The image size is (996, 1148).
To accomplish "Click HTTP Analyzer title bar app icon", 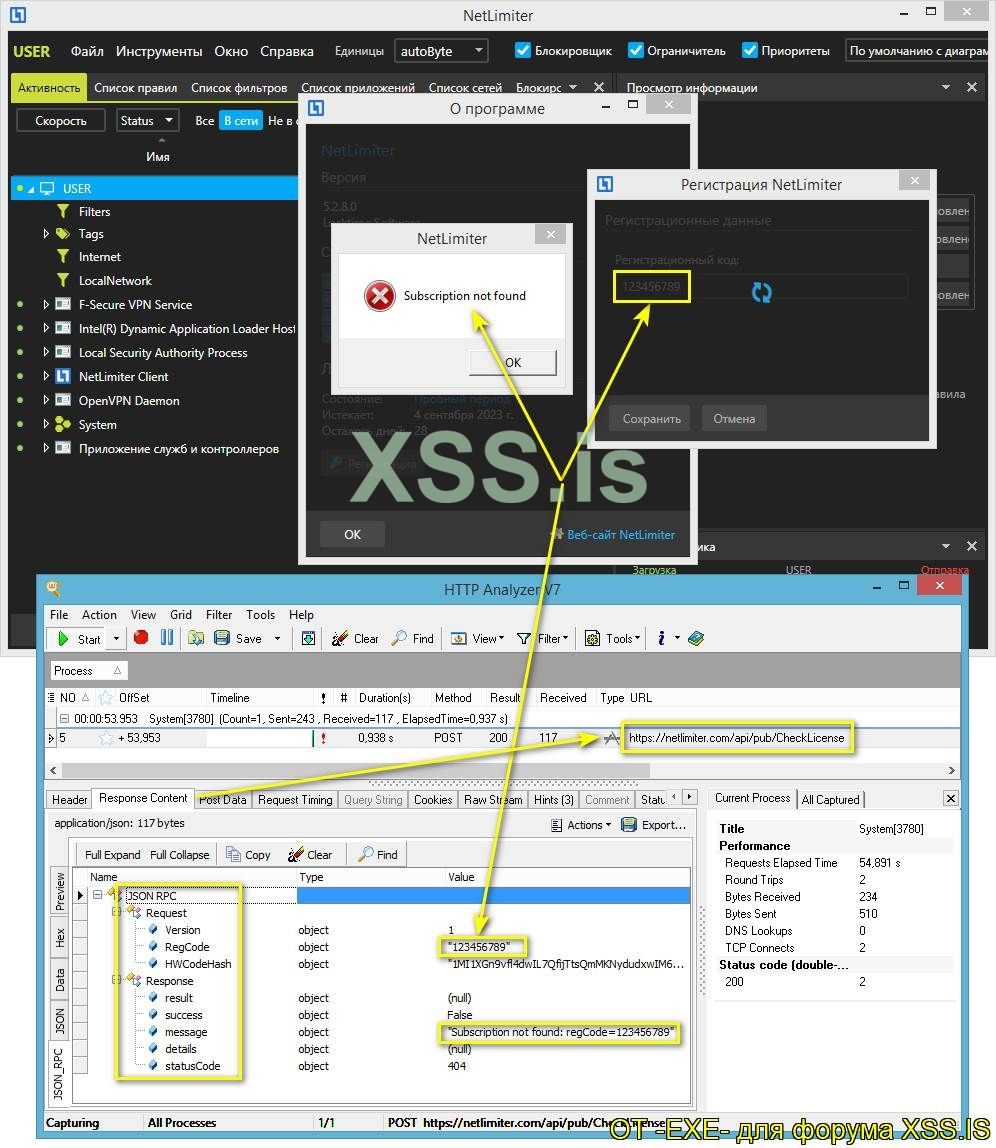I will 53,588.
